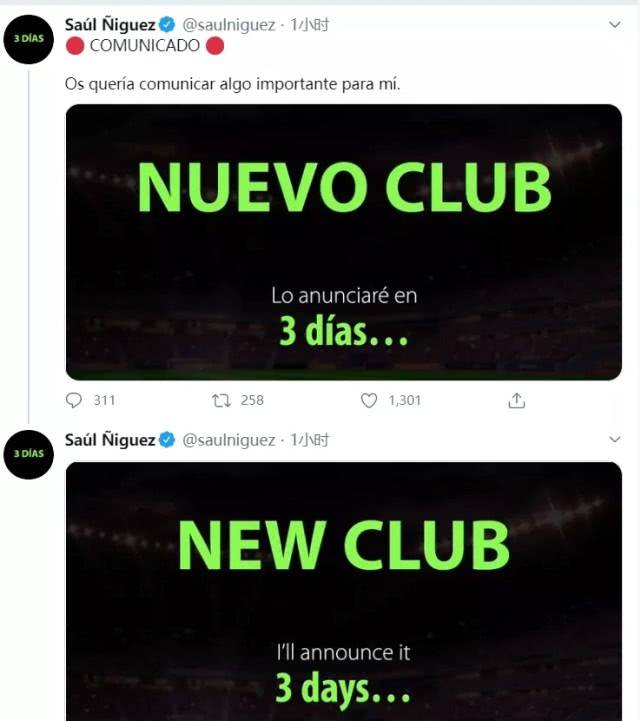Open the NEW CLUB image
This screenshot has width=641, height=721.
pyautogui.click(x=344, y=592)
